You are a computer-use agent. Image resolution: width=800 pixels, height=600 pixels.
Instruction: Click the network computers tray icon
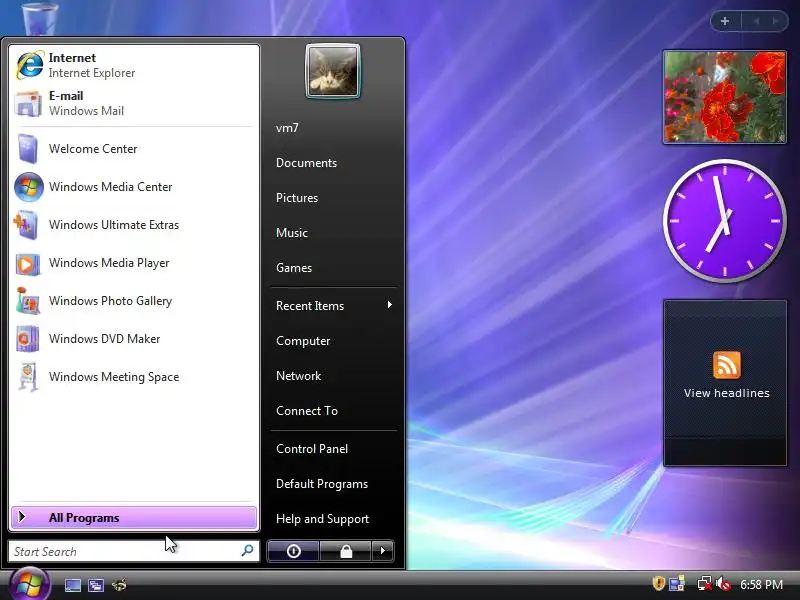[677, 584]
